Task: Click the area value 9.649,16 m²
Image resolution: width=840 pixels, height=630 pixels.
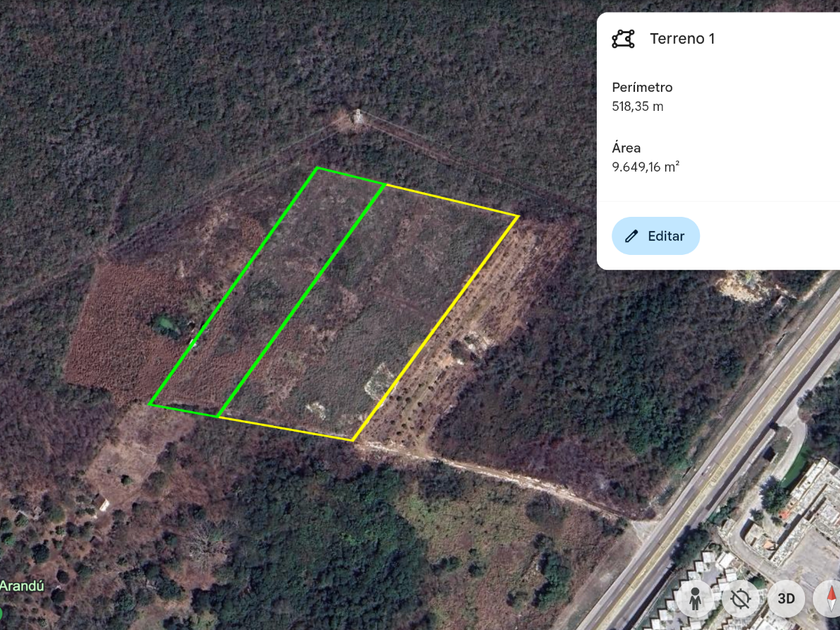Action: [x=646, y=167]
